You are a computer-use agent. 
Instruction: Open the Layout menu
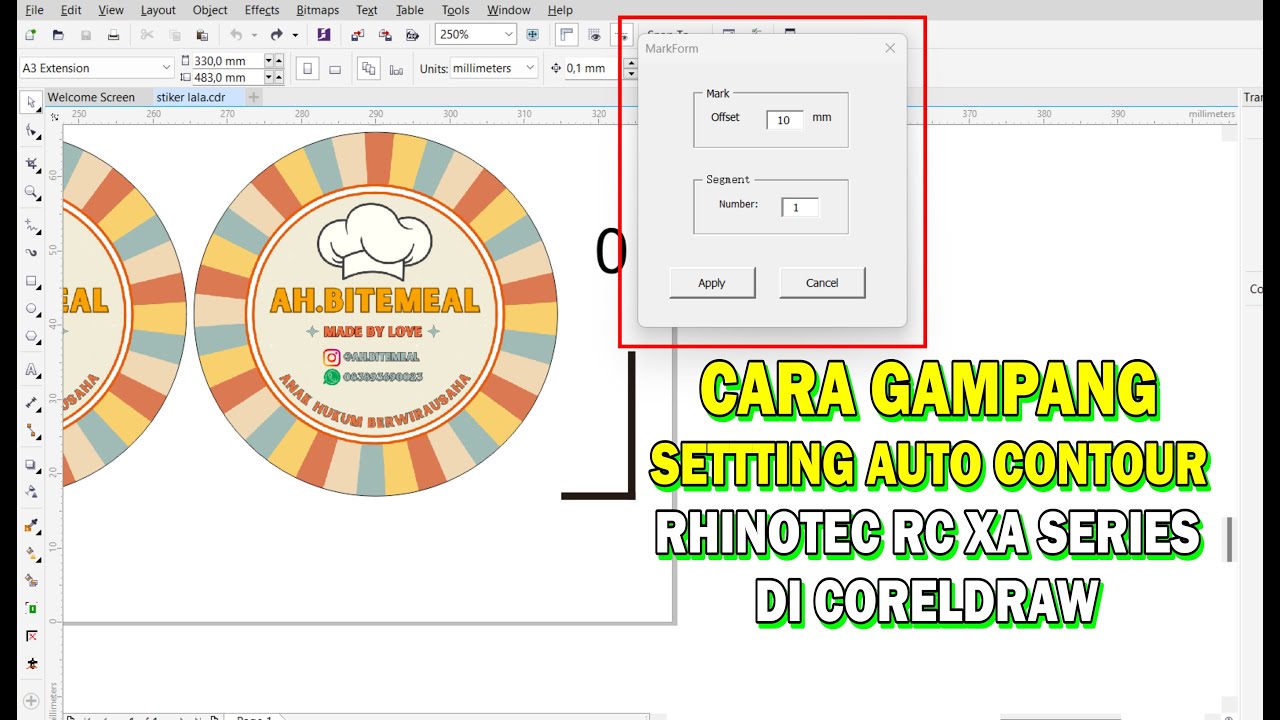pos(158,10)
